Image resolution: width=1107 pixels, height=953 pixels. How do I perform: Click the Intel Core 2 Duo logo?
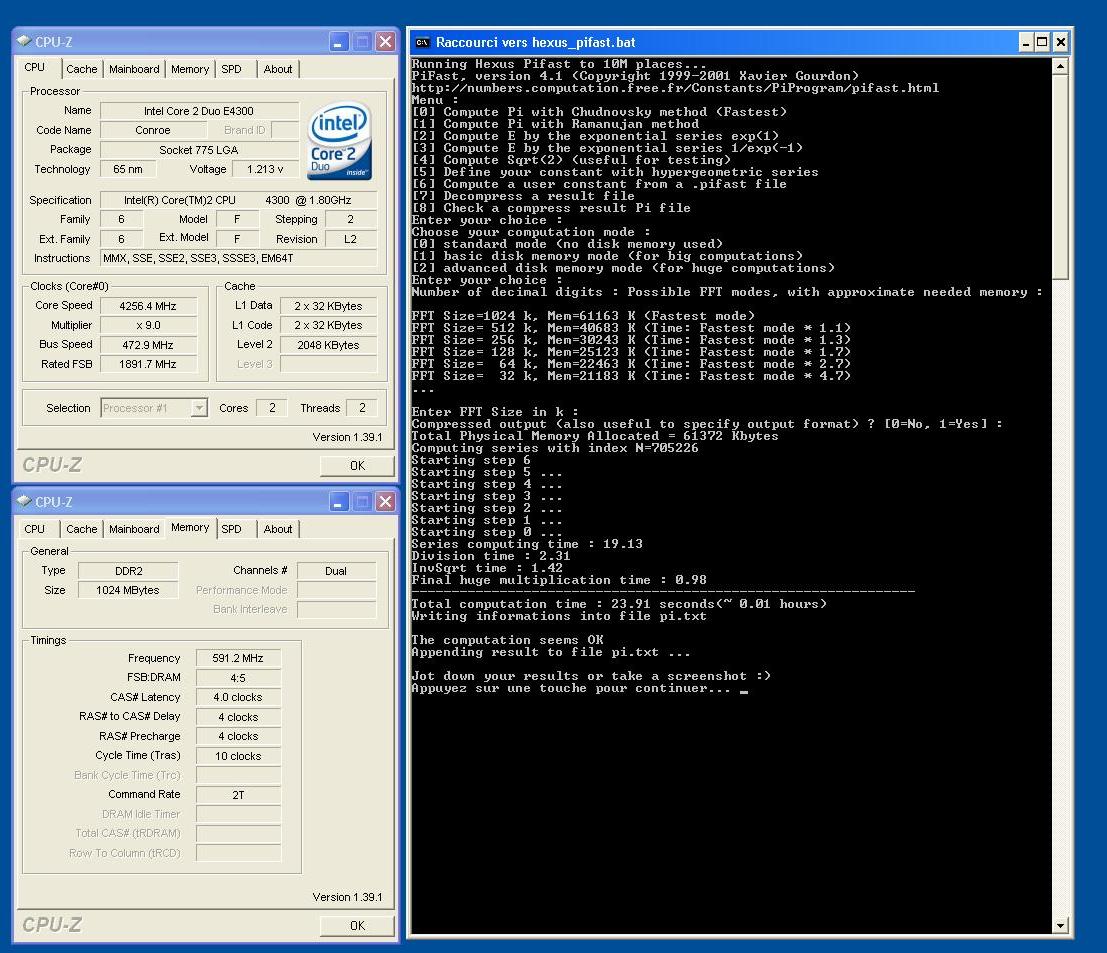click(340, 141)
